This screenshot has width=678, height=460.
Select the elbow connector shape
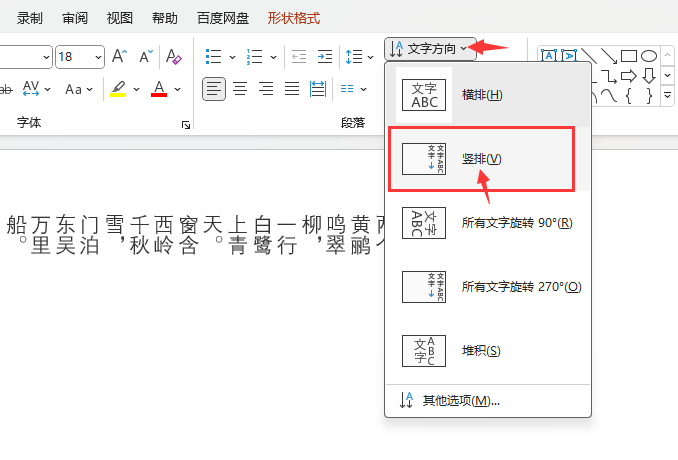pyautogui.click(x=609, y=76)
